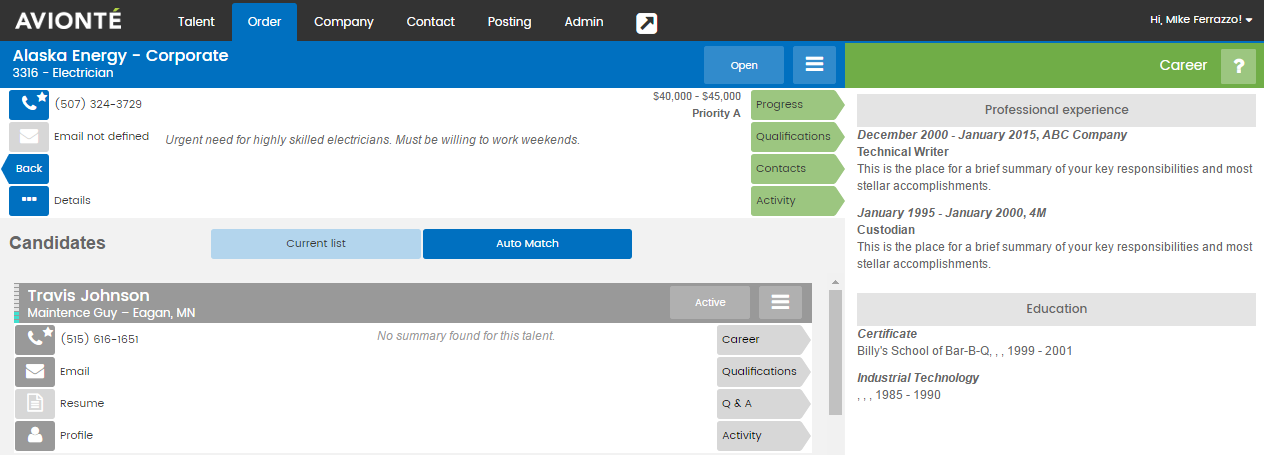1264x455 pixels.
Task: Open Travis Johnson Resume document icon
Action: [35, 403]
